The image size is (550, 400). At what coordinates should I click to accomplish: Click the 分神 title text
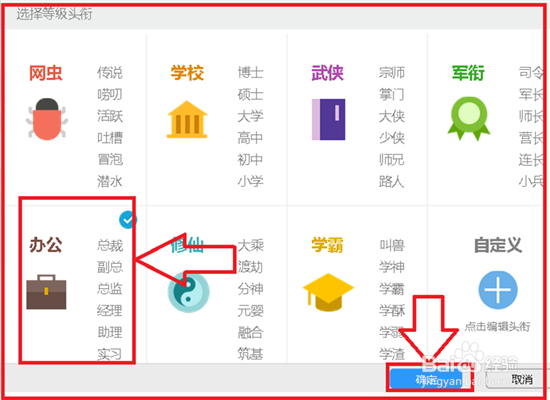[250, 289]
